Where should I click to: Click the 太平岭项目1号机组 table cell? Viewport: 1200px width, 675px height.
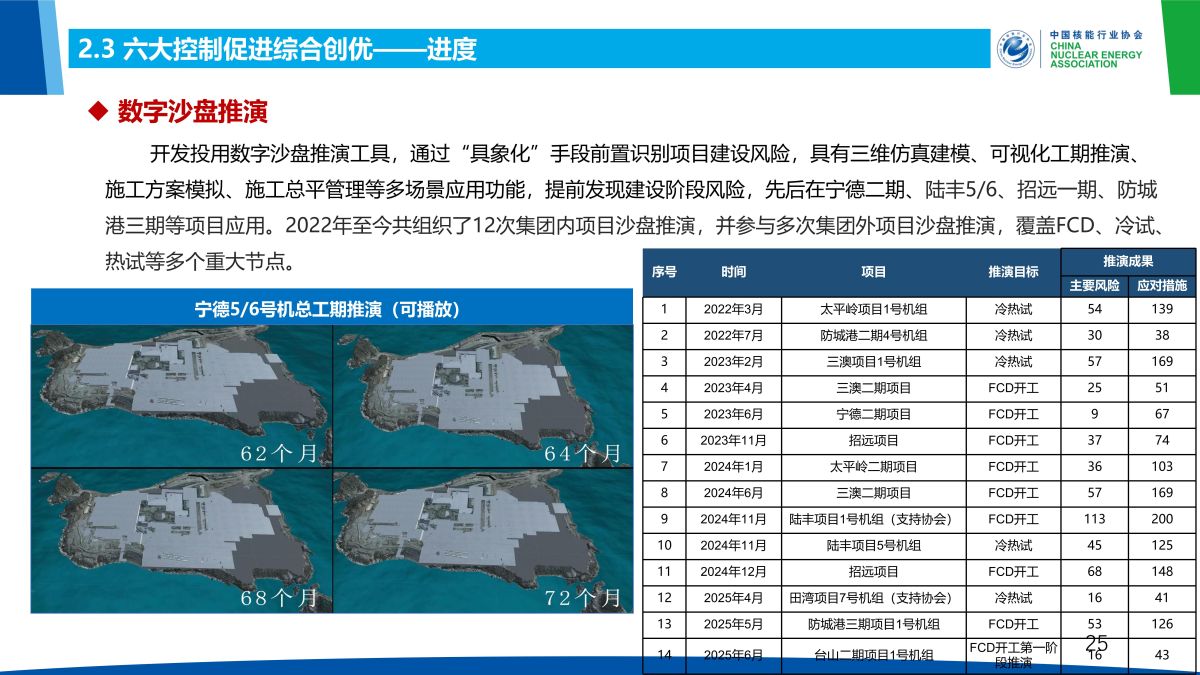(873, 310)
